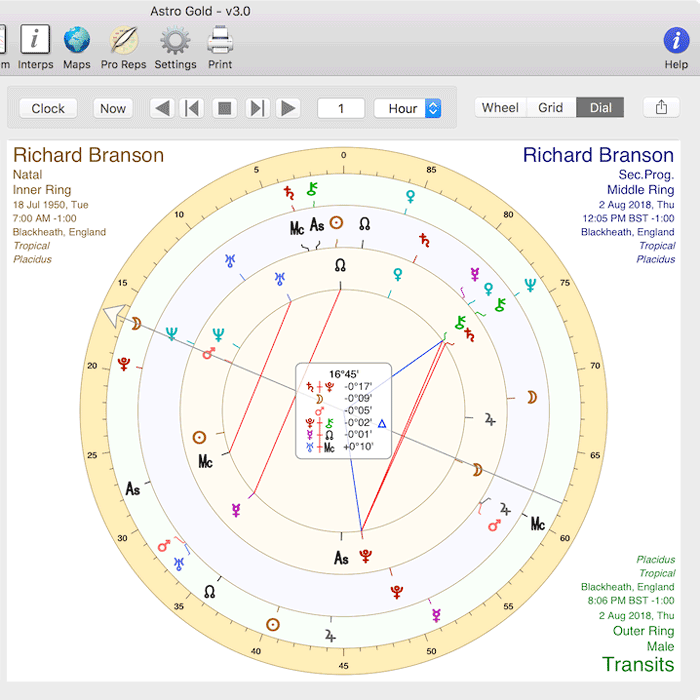The width and height of the screenshot is (700, 700).
Task: Click the Sec.Prog. label
Action: [646, 175]
